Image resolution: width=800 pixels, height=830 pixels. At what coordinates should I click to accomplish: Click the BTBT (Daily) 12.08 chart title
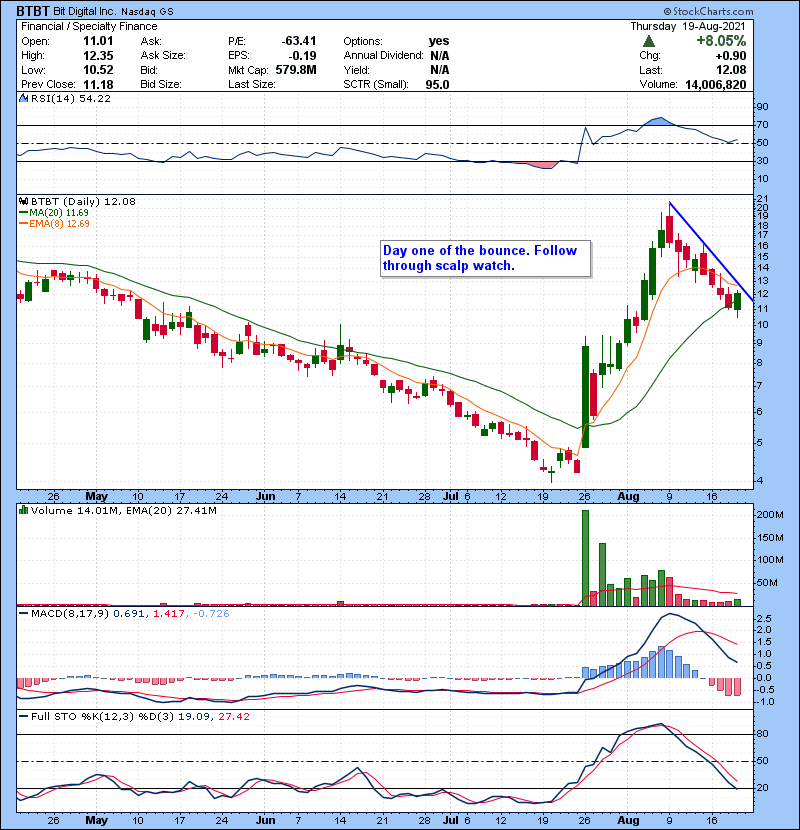point(83,202)
